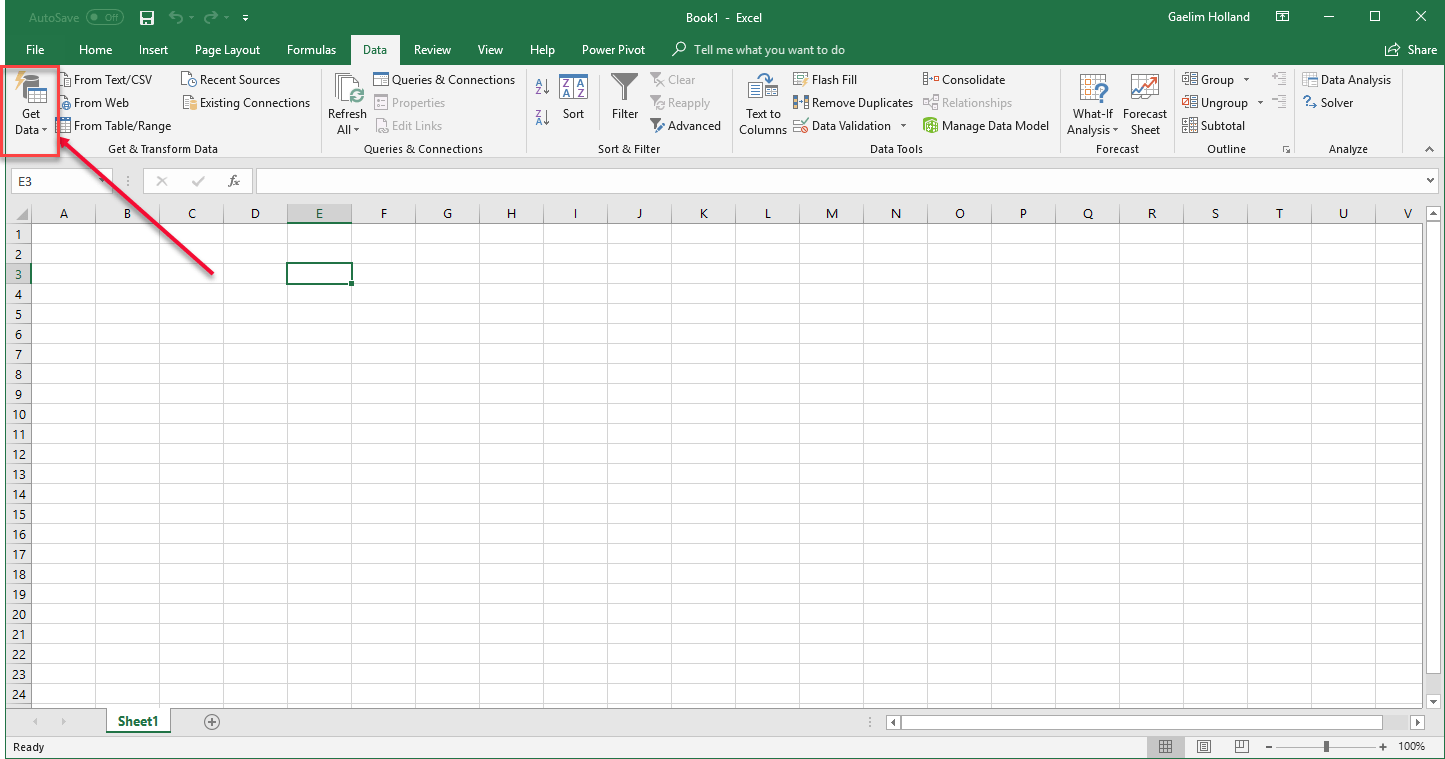Image resolution: width=1445 pixels, height=759 pixels.
Task: Switch to Page Layout view
Action: [x=1204, y=747]
